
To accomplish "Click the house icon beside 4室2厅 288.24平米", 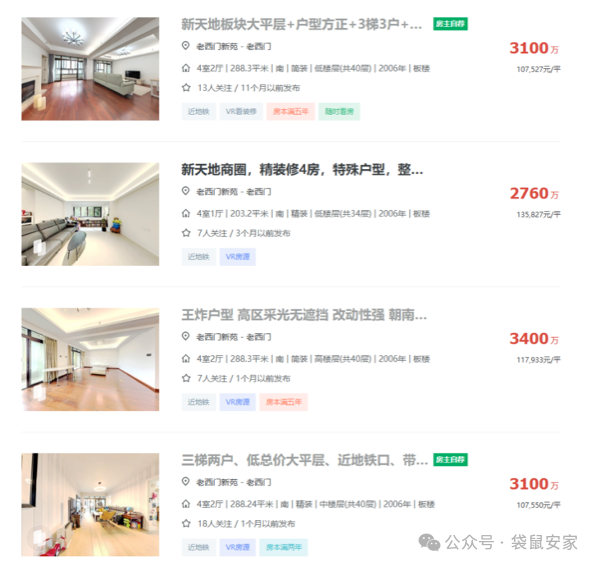I will [186, 504].
